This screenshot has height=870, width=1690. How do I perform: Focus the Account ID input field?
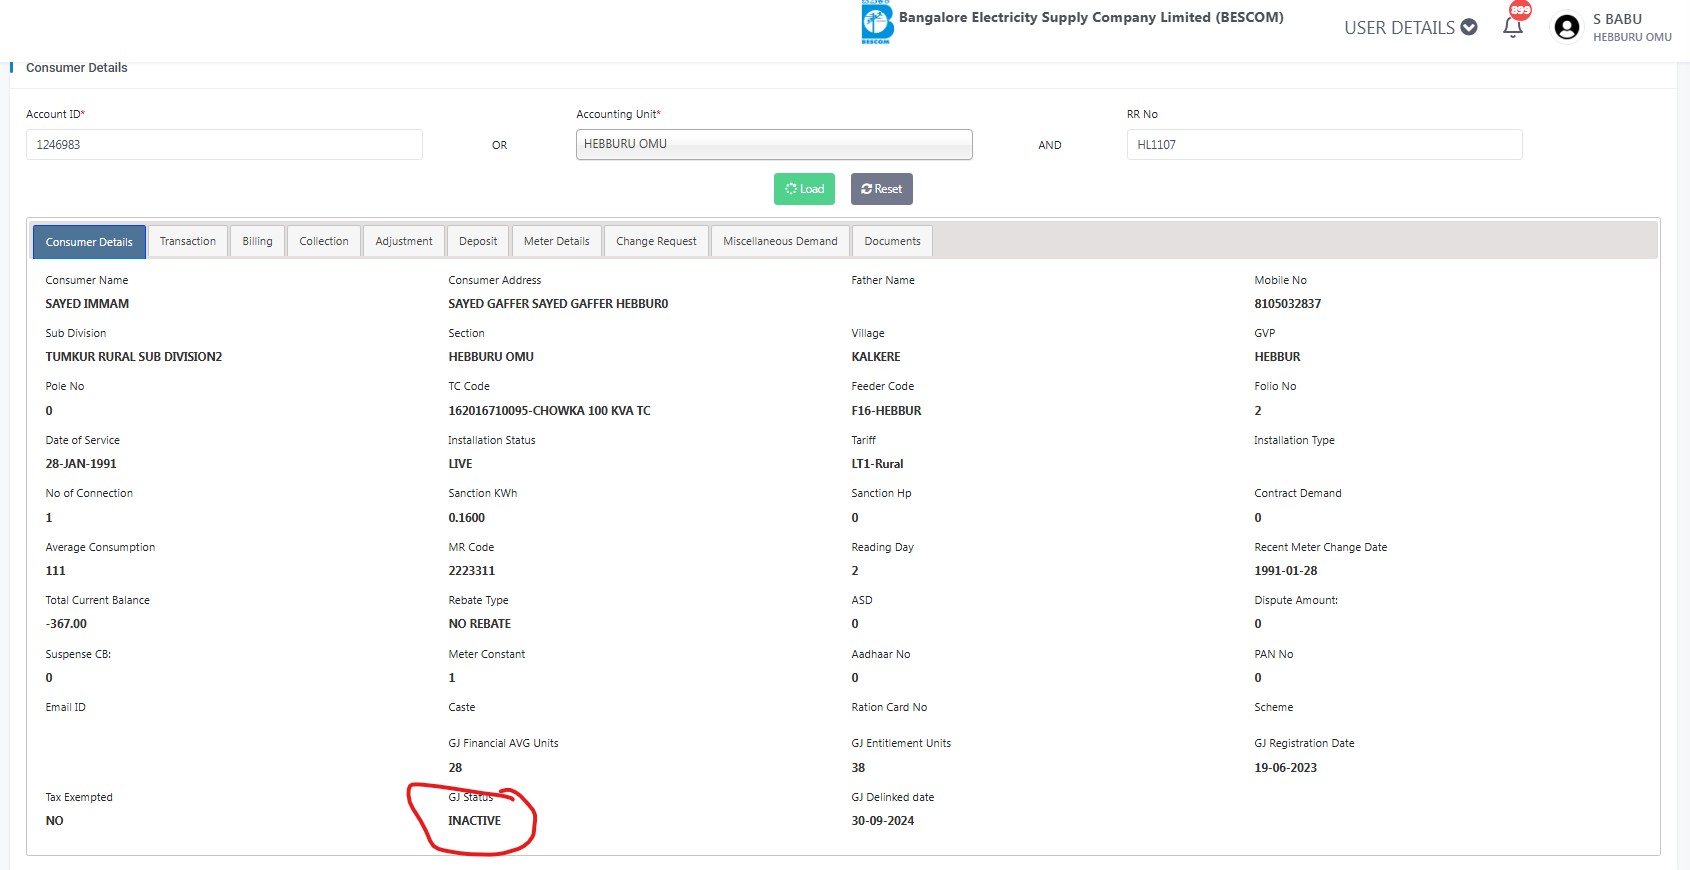coord(224,144)
